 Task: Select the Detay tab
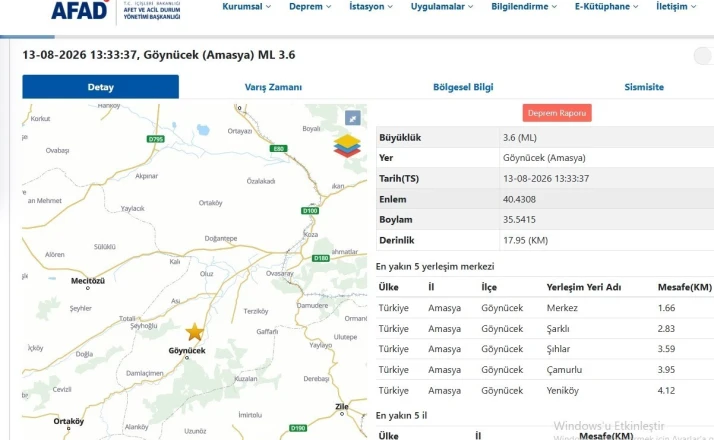point(101,87)
